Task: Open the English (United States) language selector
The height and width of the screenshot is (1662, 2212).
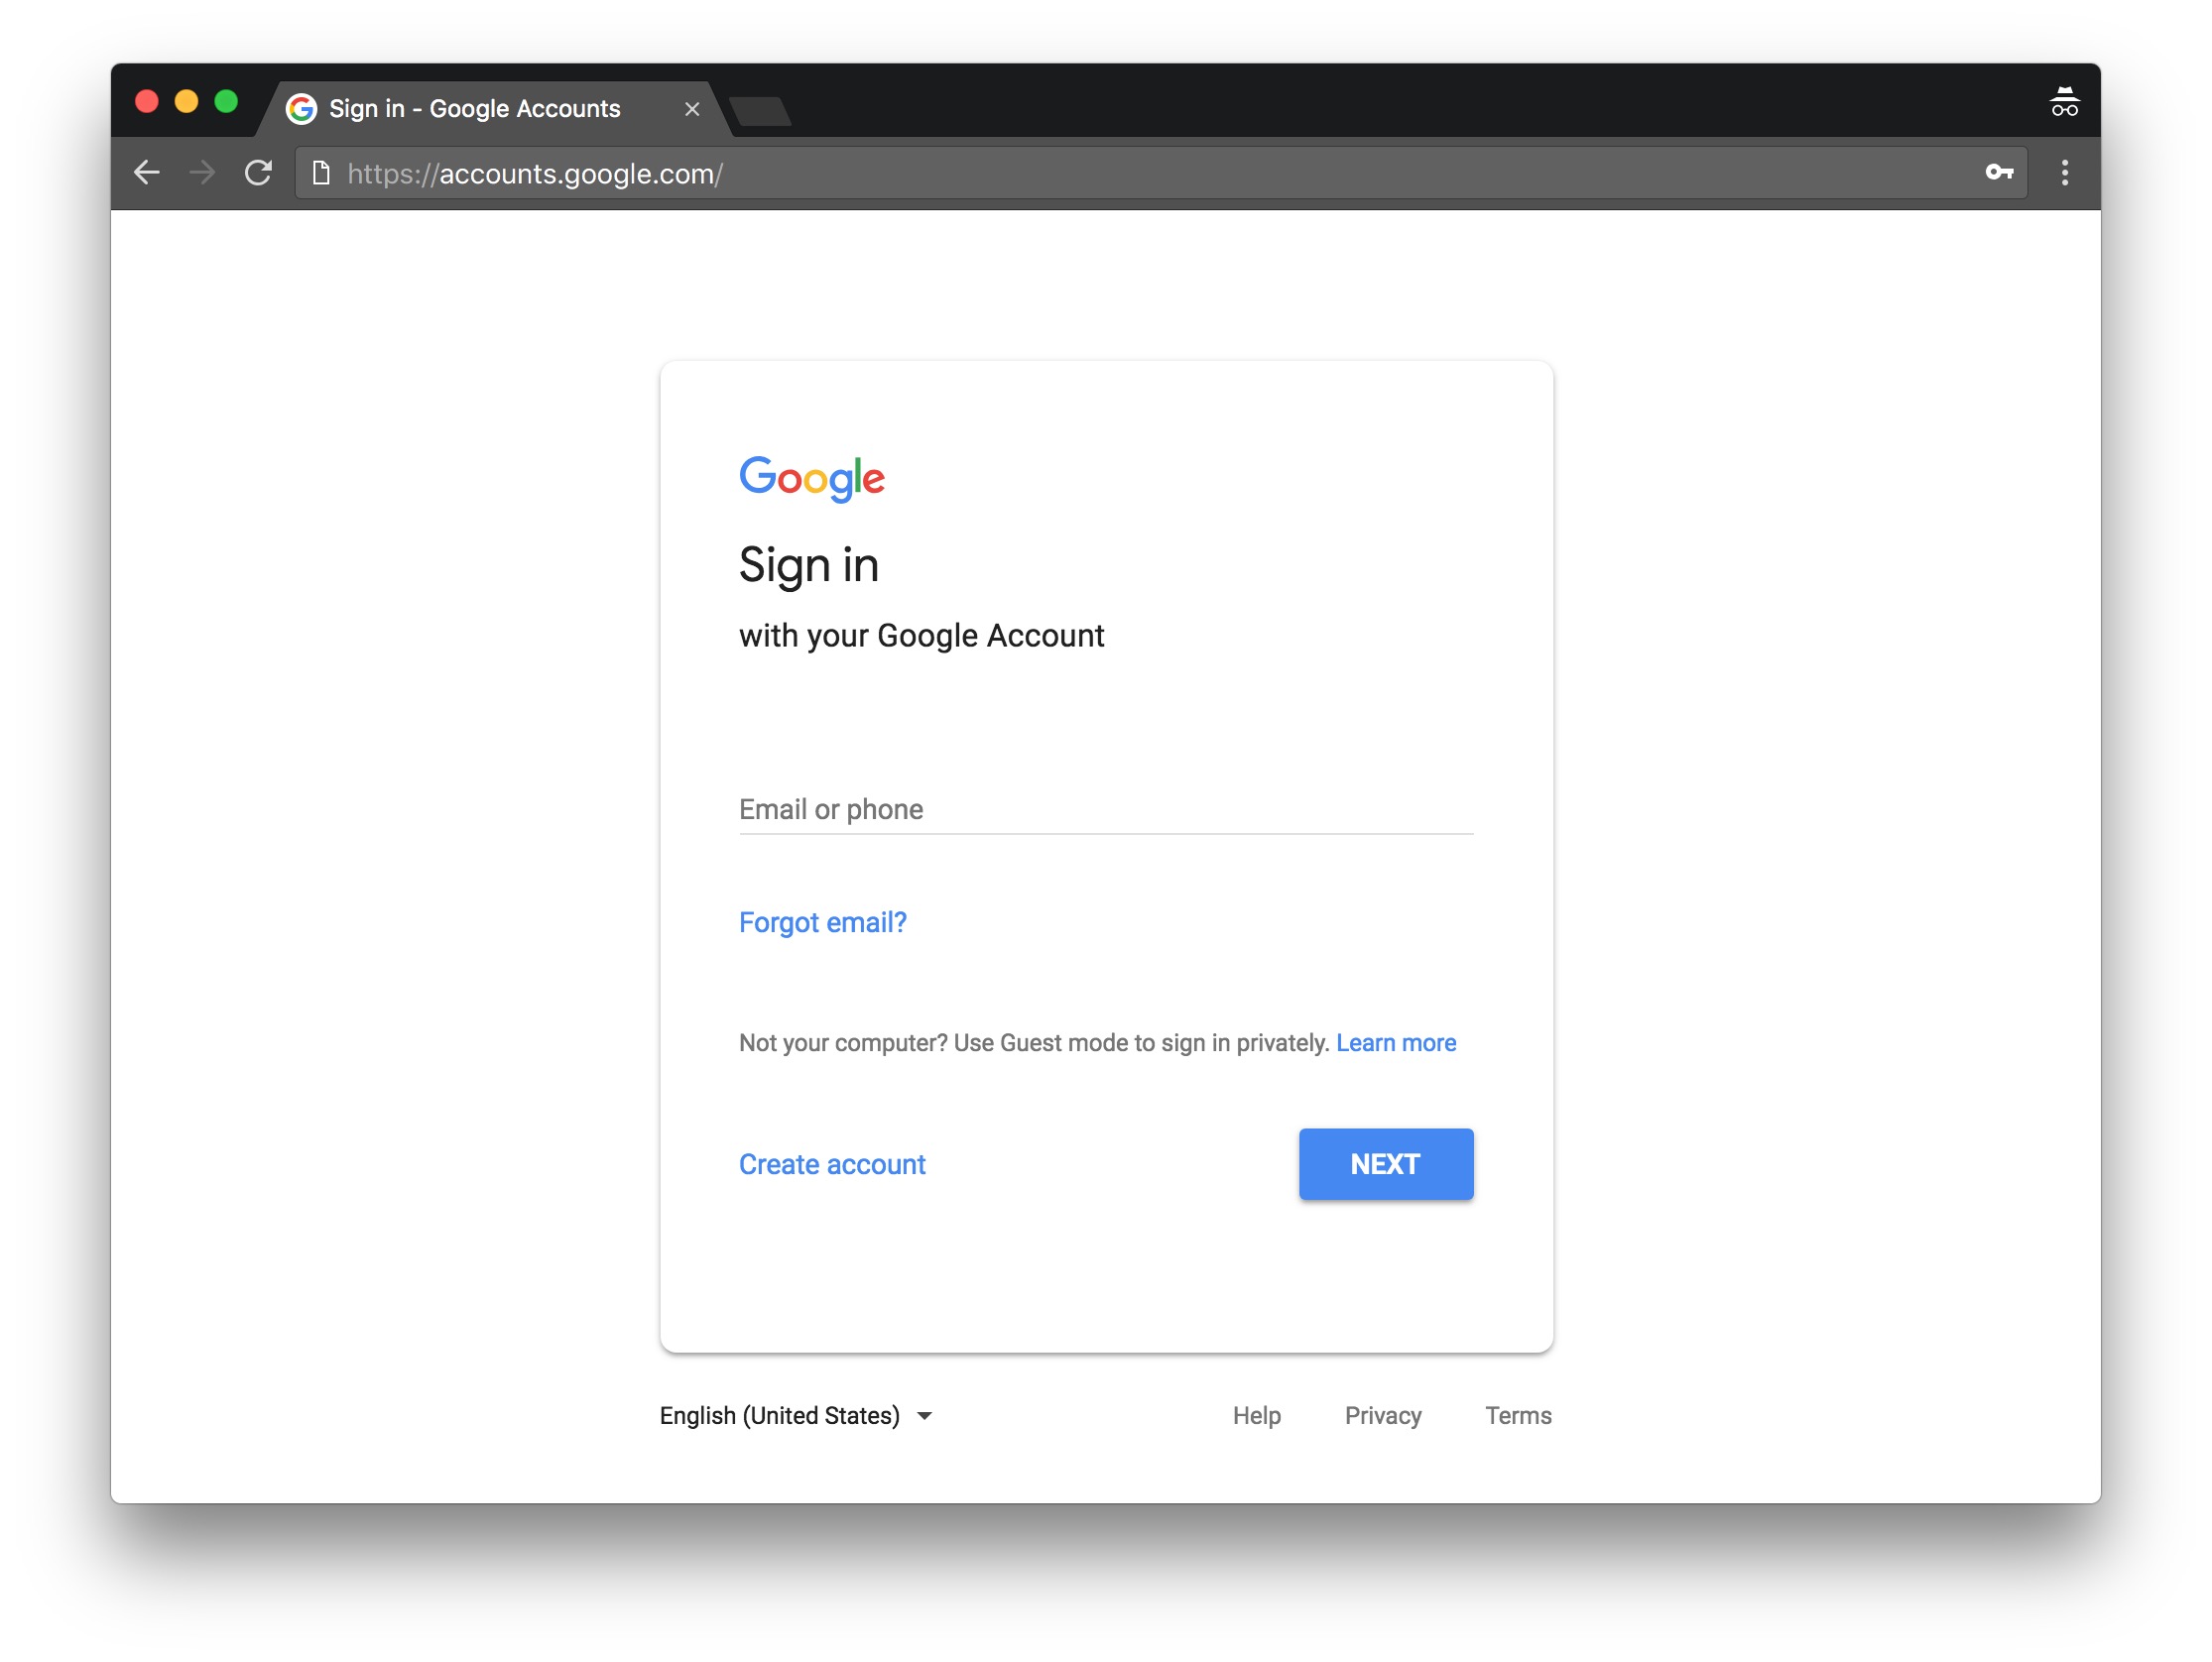Action: click(x=780, y=1415)
